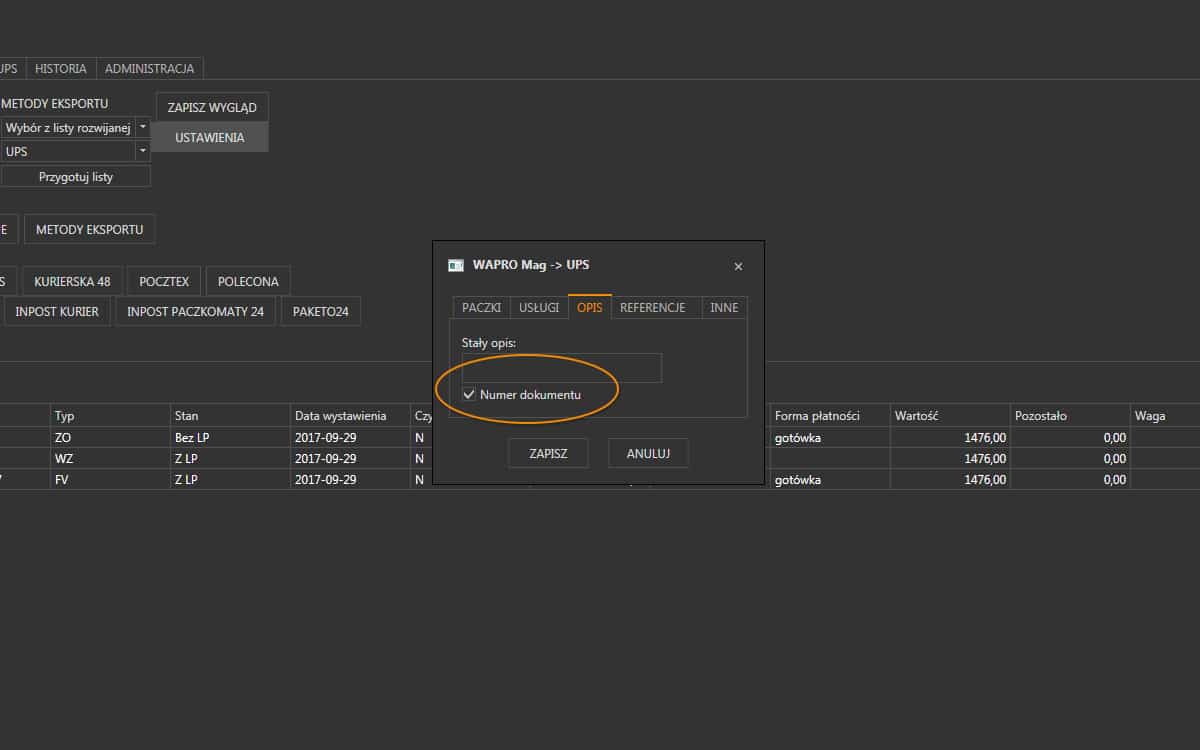Select the POCZTEX button
Image resolution: width=1200 pixels, height=750 pixels.
tap(164, 282)
